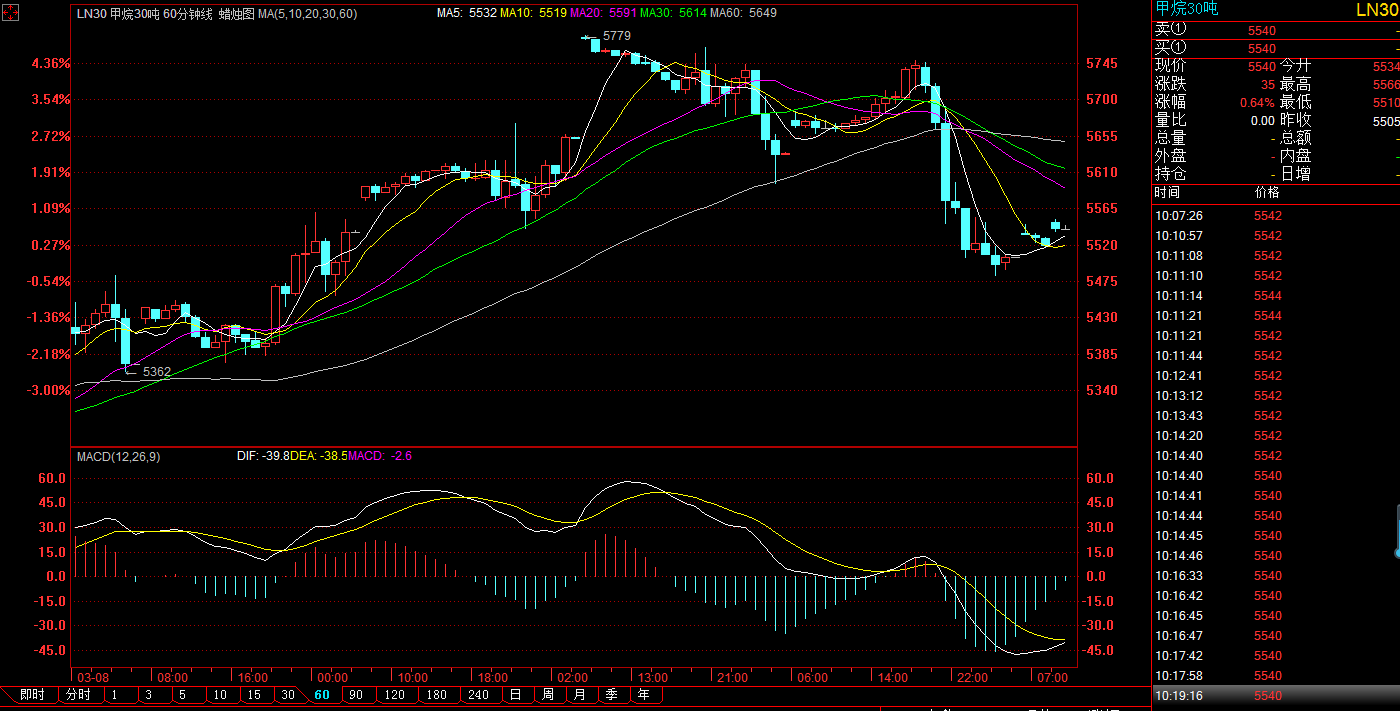Select the active 60-minute period tab
This screenshot has height=711, width=1400.
[x=322, y=694]
